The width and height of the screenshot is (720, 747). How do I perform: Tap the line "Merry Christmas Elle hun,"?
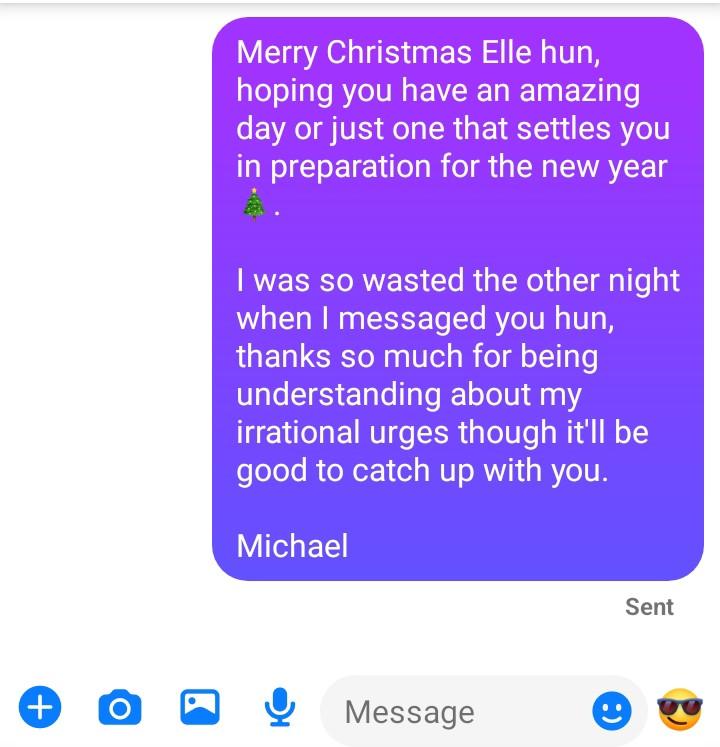[418, 52]
